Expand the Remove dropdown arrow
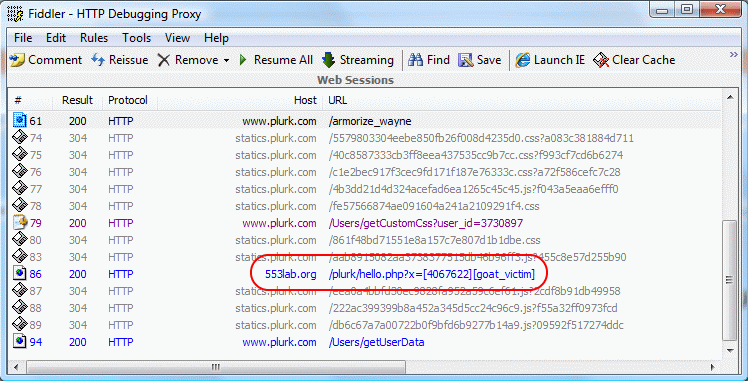Image resolution: width=748 pixels, height=381 pixels. [226, 61]
